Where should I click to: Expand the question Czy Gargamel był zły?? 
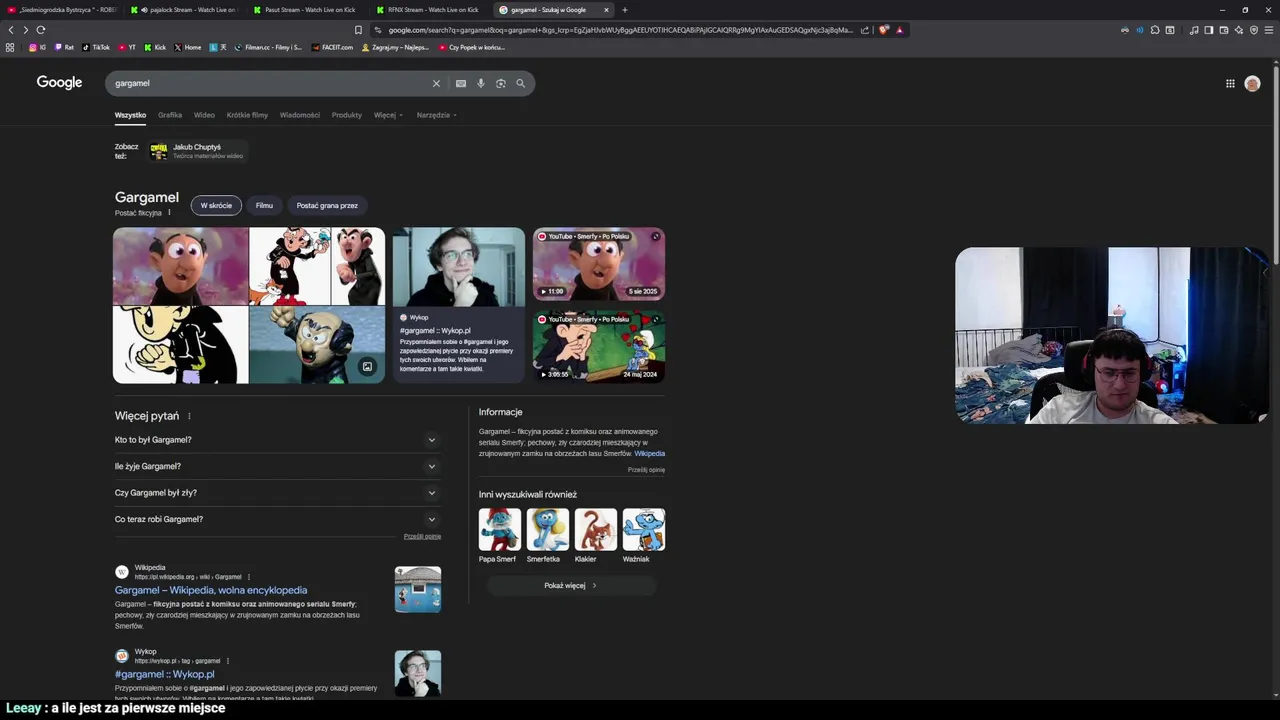(x=277, y=493)
